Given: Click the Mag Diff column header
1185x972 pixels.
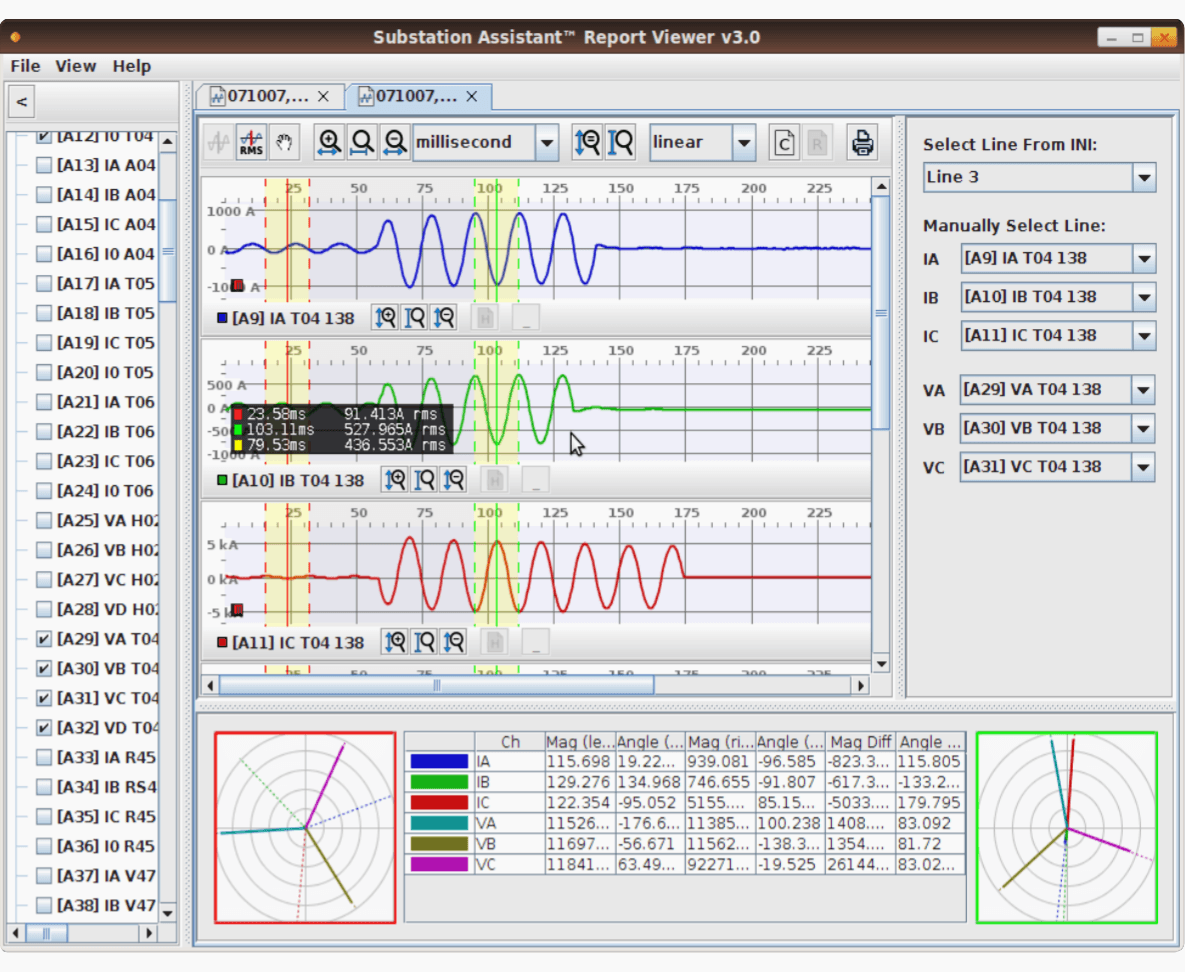Looking at the screenshot, I should click(860, 741).
